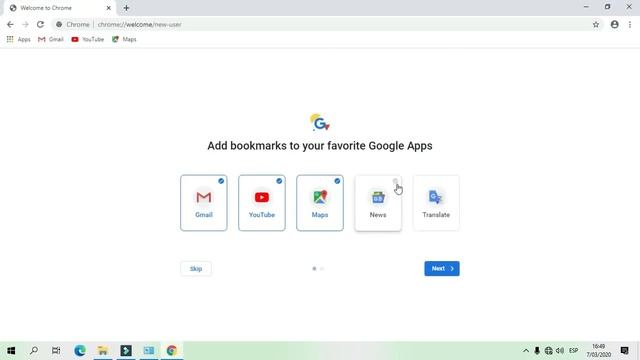Bookmark this page with the star icon

[x=596, y=24]
